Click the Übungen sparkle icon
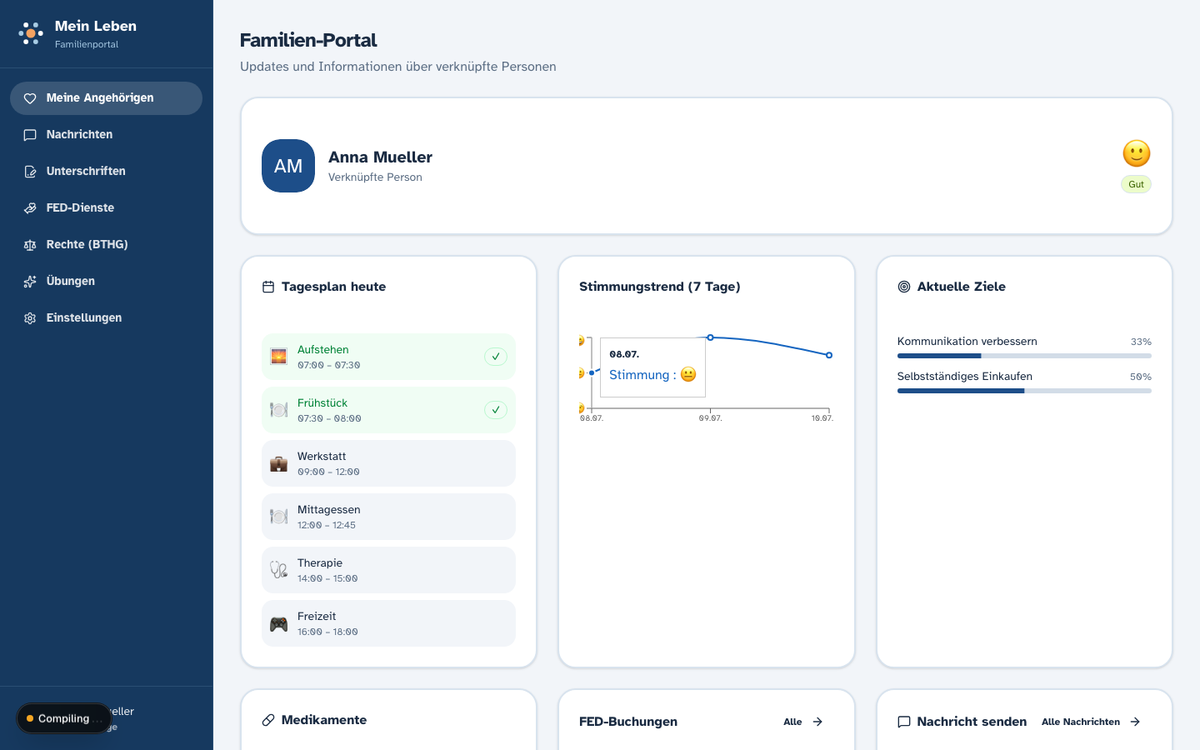This screenshot has width=1200, height=750. pos(30,281)
